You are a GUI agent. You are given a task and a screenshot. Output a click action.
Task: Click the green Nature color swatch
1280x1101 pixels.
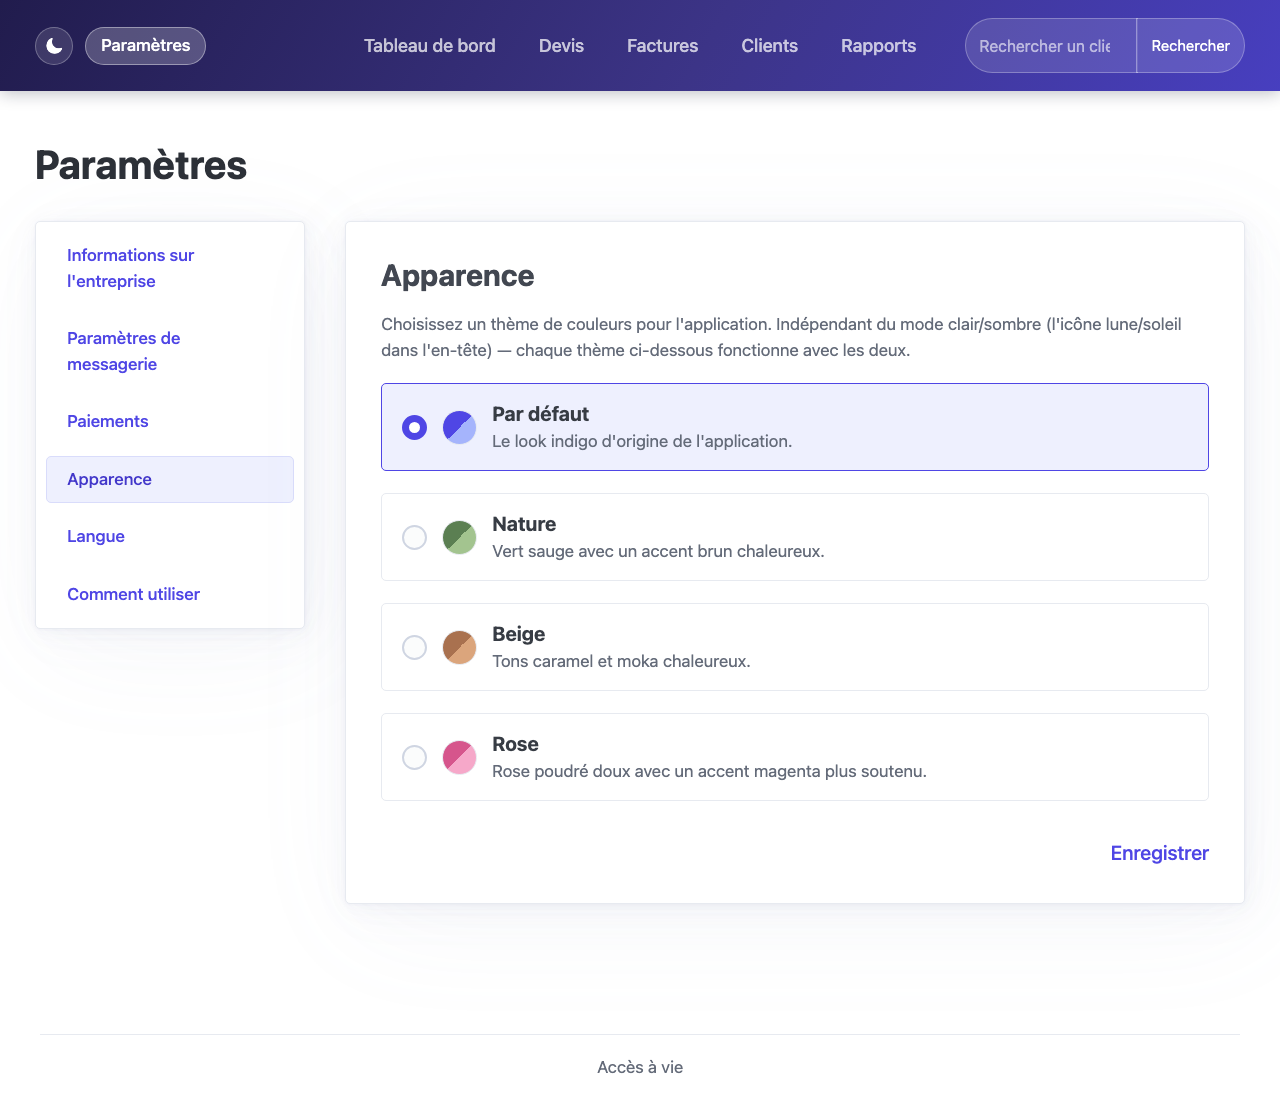point(459,537)
